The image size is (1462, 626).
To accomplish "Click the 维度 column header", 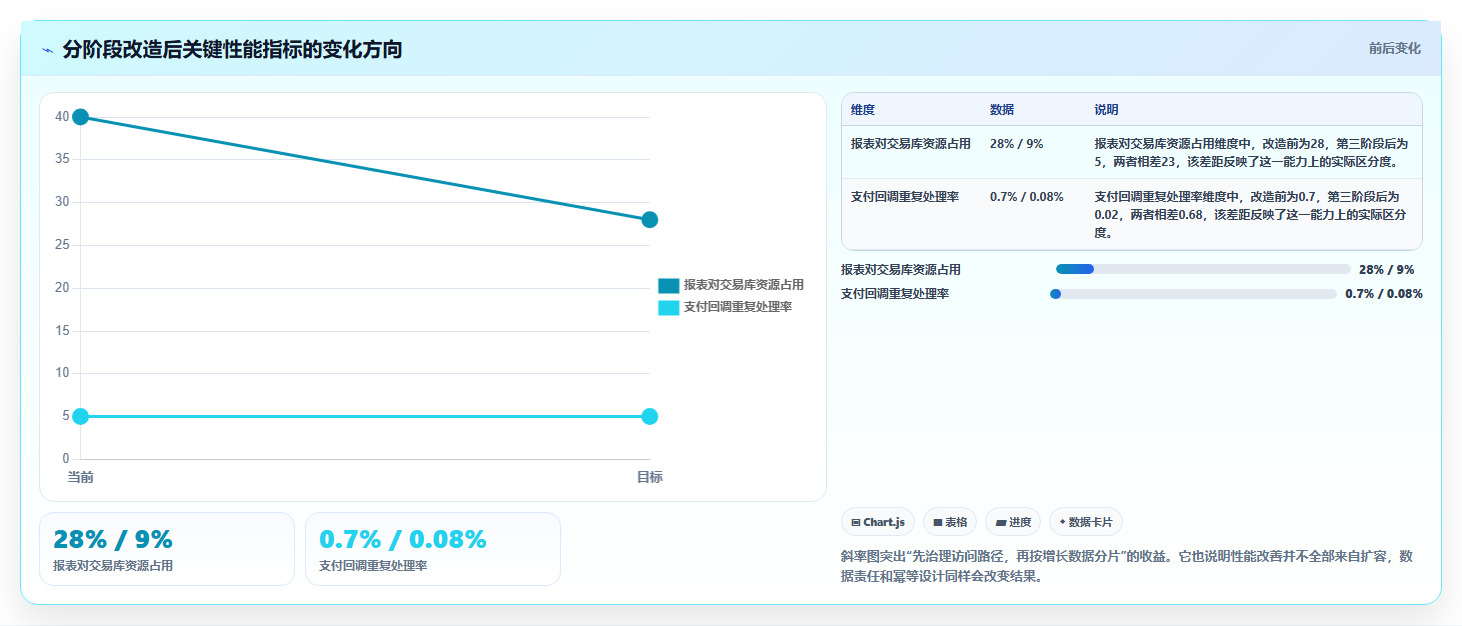I will (x=863, y=110).
